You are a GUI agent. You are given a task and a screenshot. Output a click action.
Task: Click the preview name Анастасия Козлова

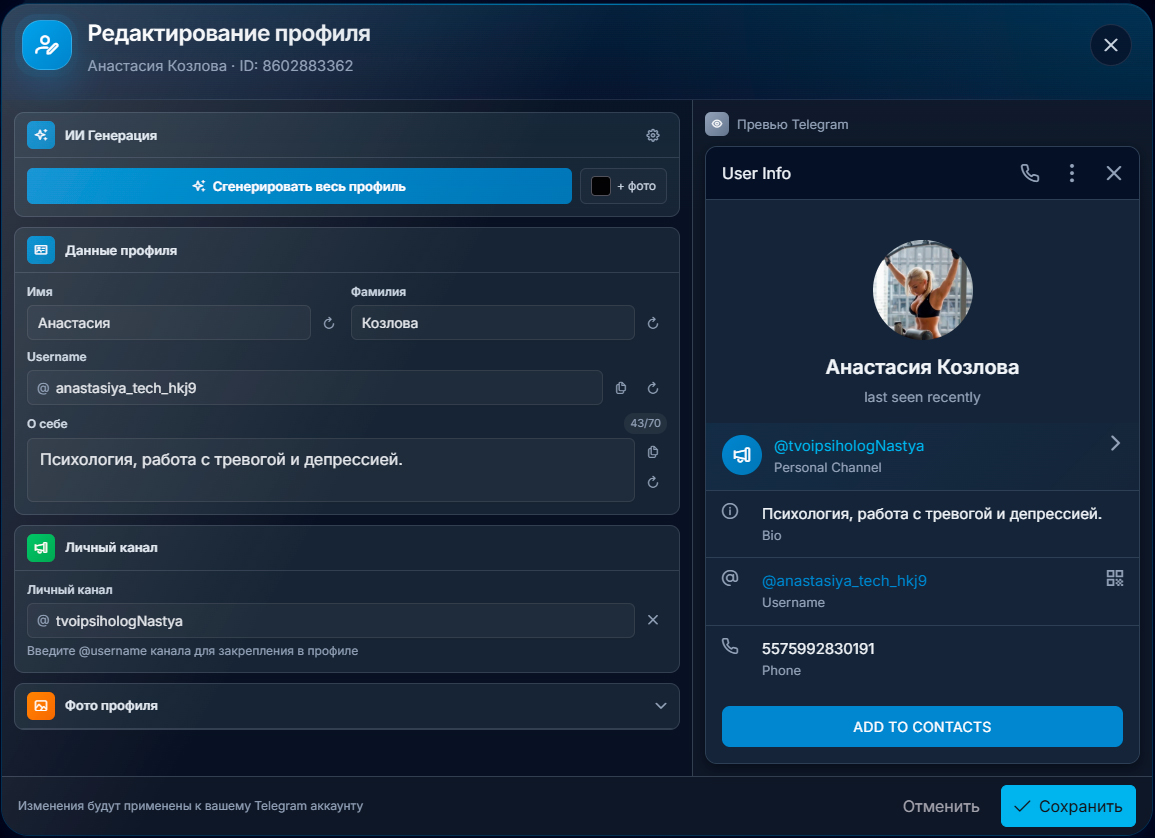tap(922, 367)
